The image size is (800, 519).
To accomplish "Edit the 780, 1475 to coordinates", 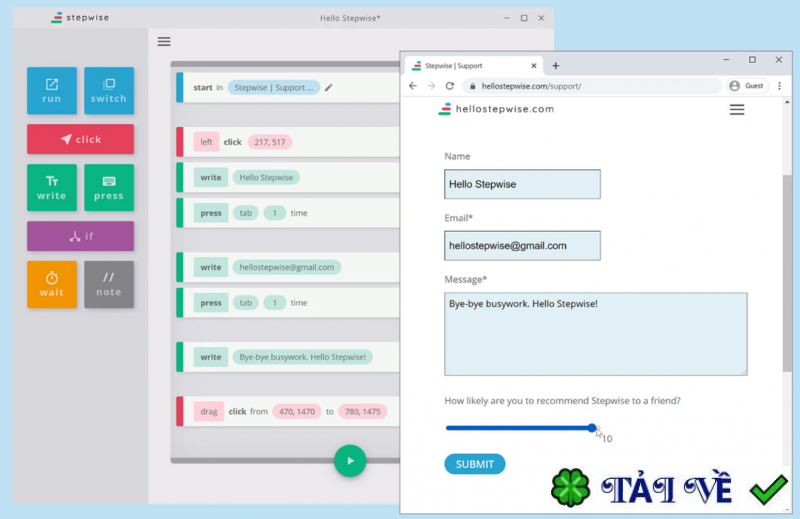I will point(363,411).
